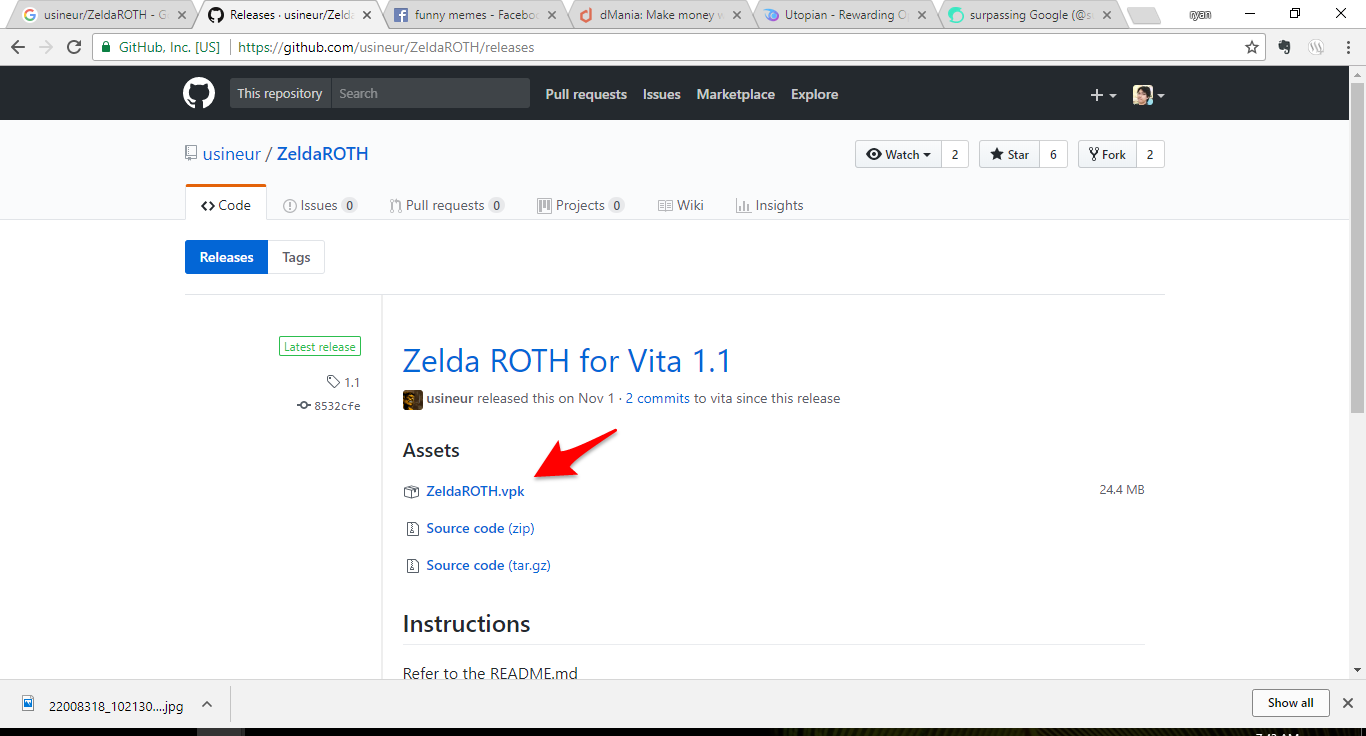Open the Projects tab
Image resolution: width=1366 pixels, height=736 pixels.
click(580, 205)
